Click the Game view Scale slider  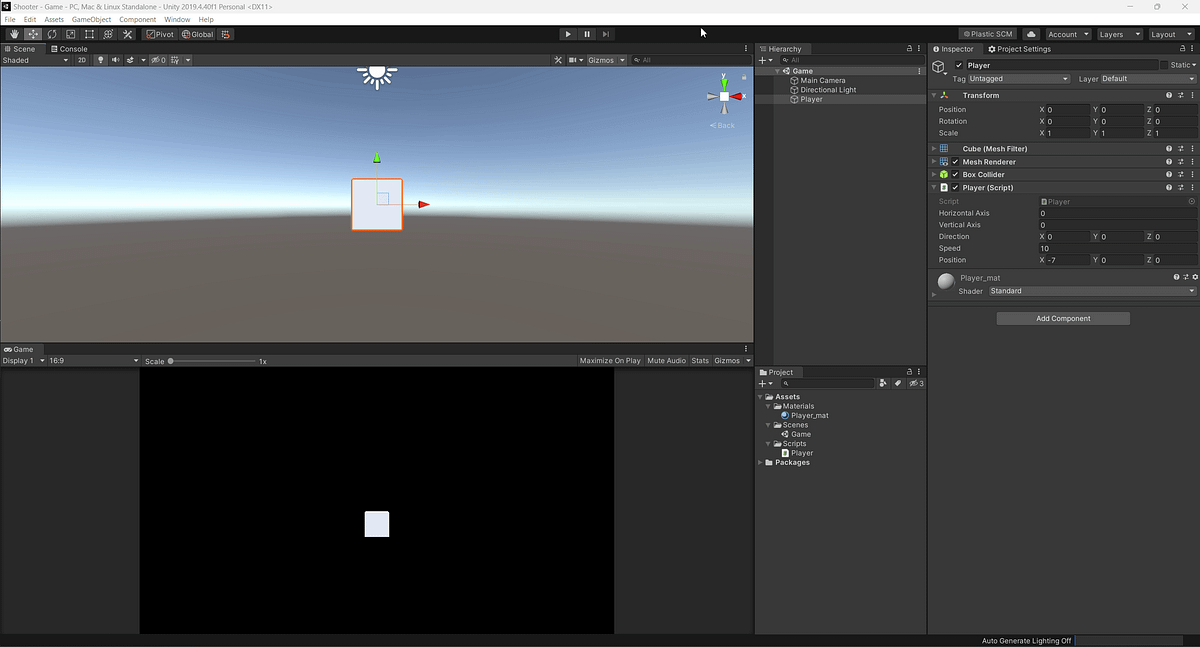click(x=212, y=360)
